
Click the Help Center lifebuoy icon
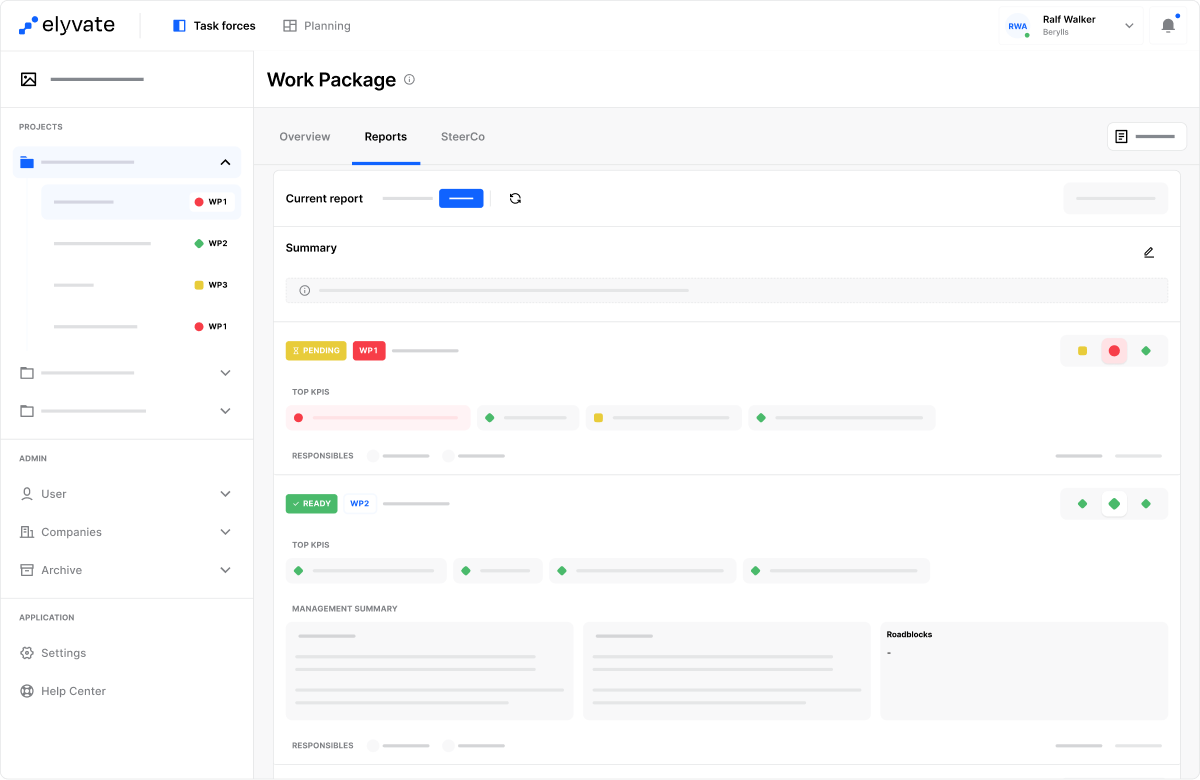(x=27, y=691)
